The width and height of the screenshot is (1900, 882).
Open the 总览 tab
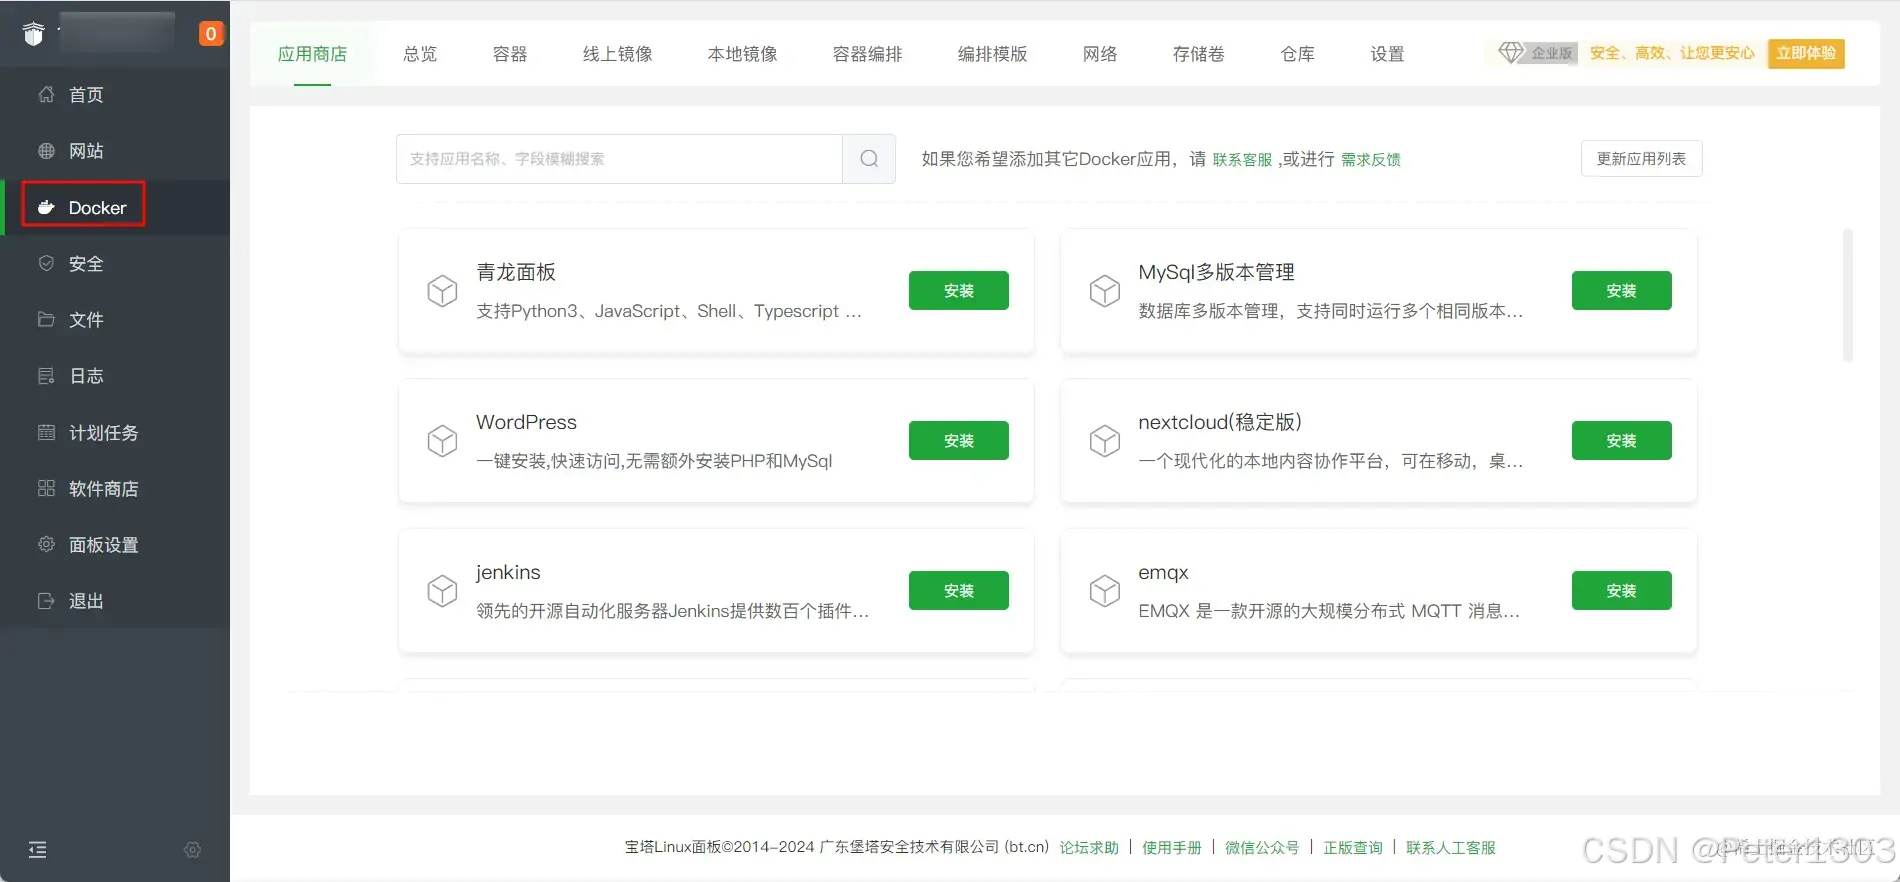click(420, 54)
